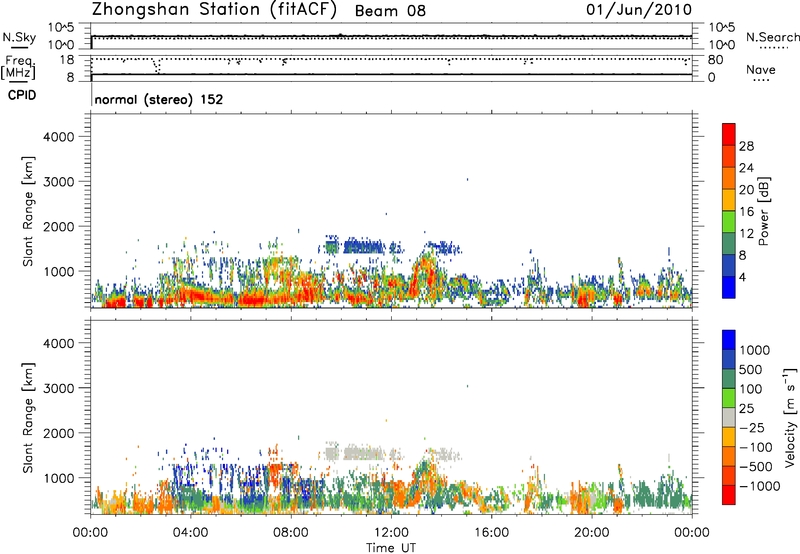This screenshot has height=554, width=800.
Task: Pick the Power bar segment between 12 and 16
Action: pyautogui.click(x=729, y=221)
